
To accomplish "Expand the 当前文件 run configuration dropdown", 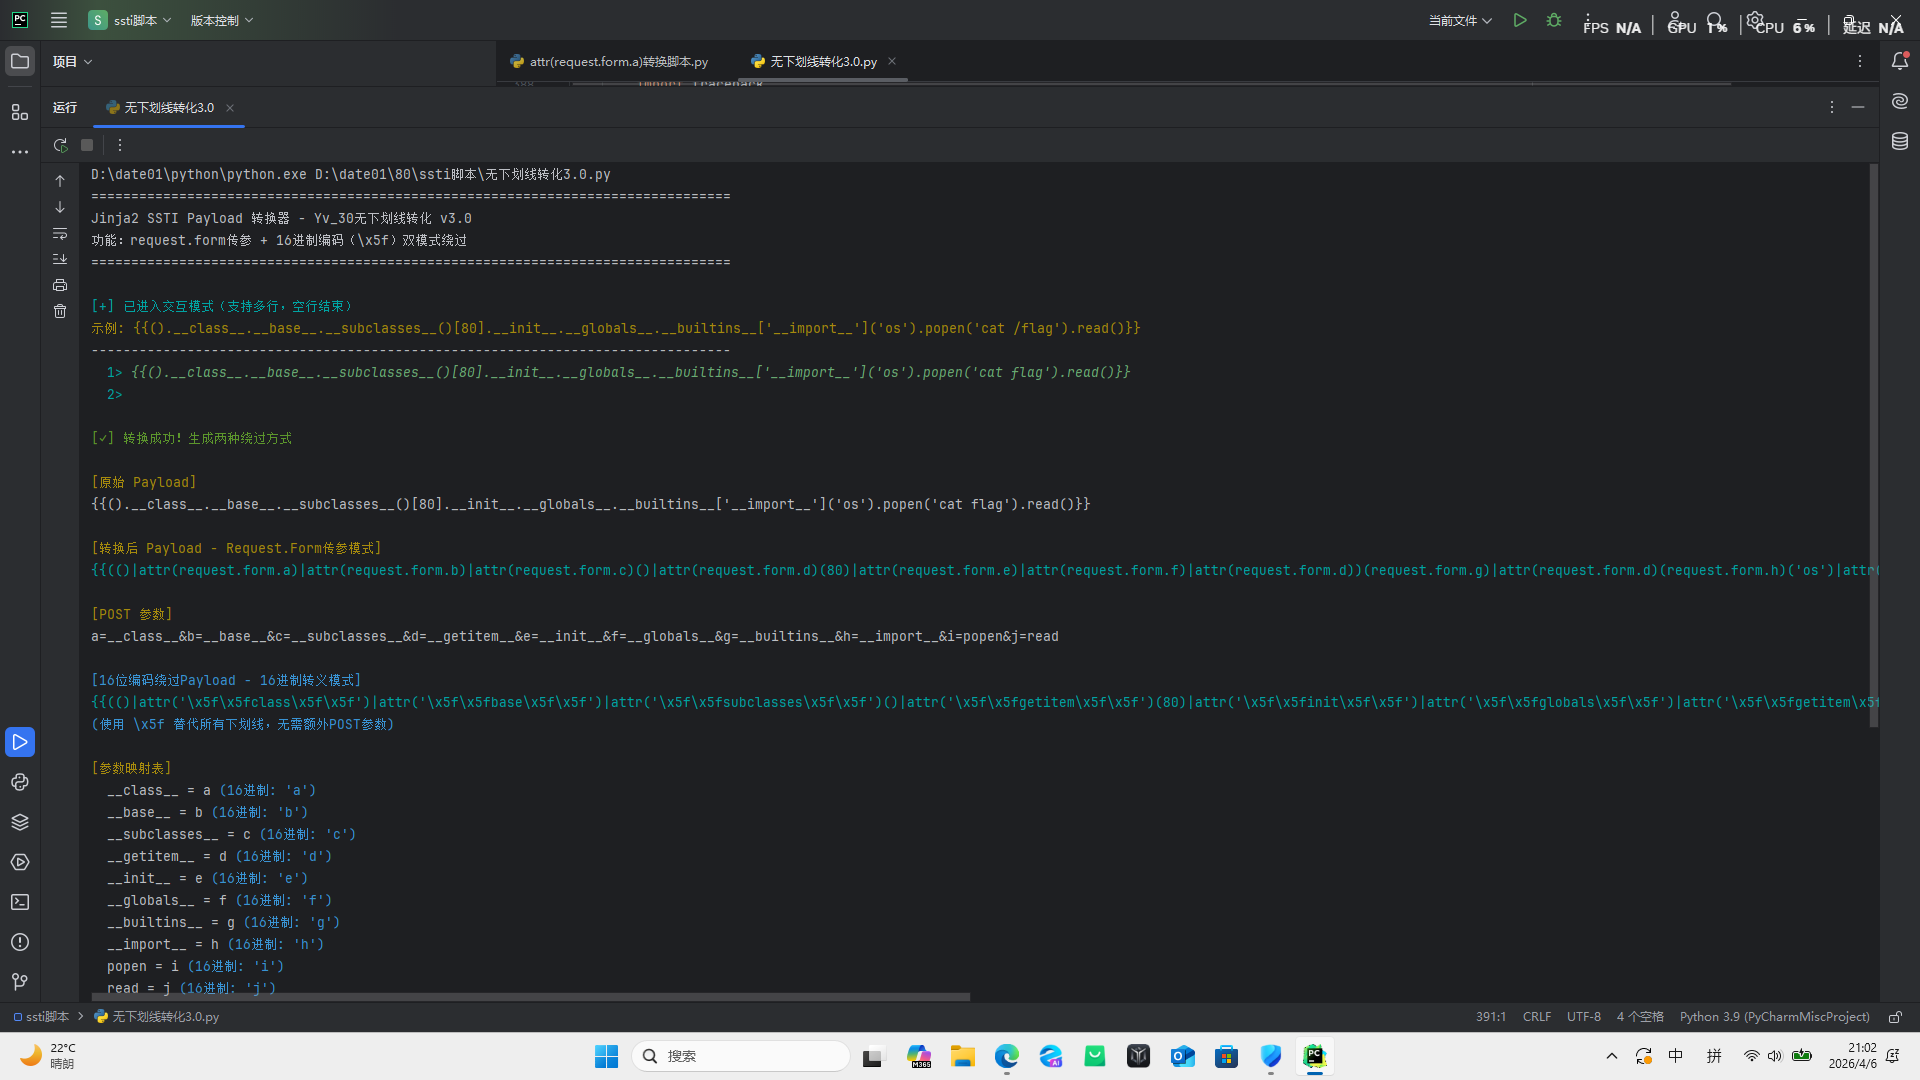I will [1459, 20].
